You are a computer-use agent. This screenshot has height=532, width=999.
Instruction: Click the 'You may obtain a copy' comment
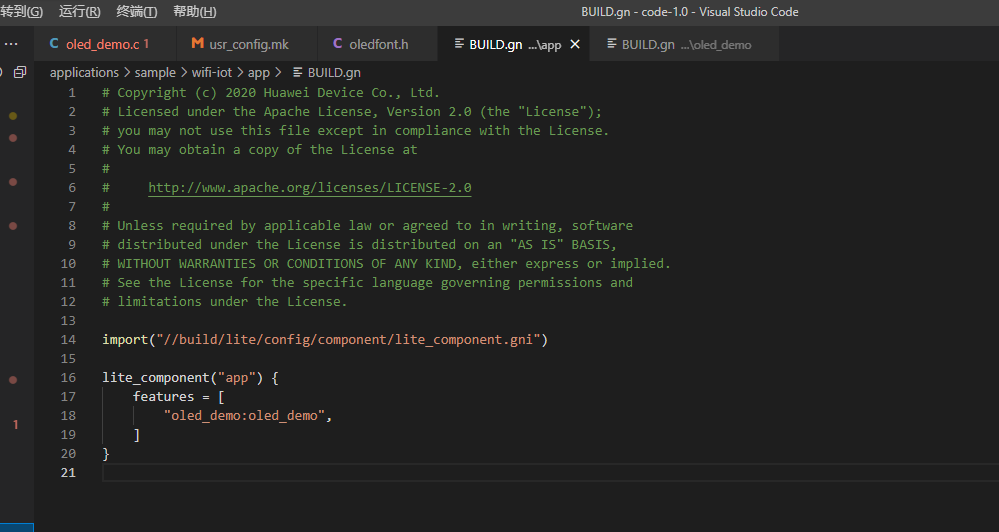259,150
